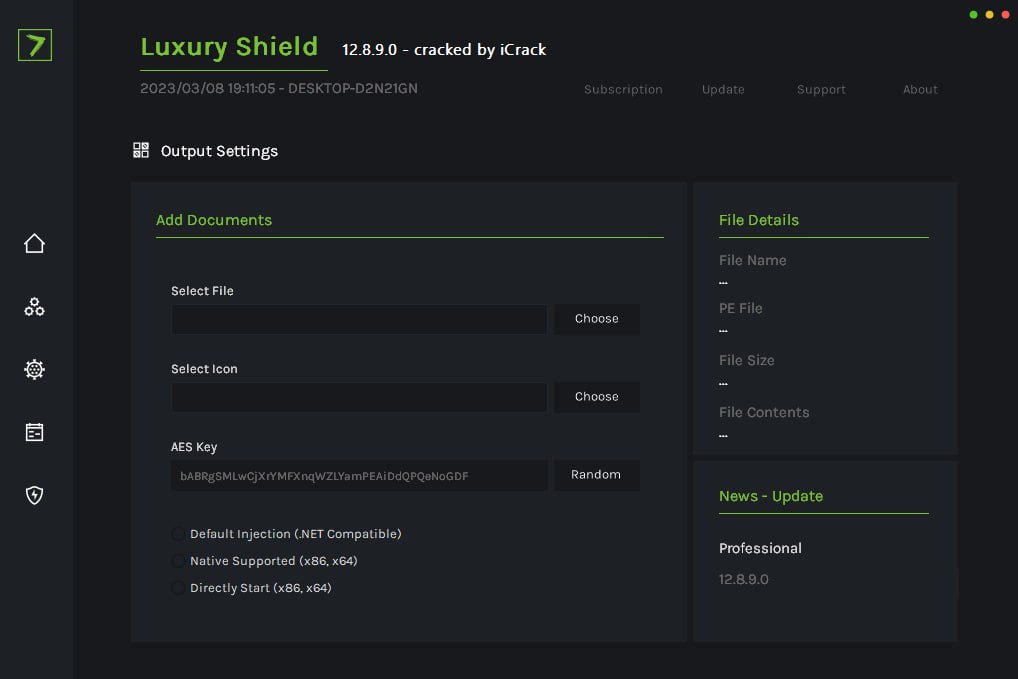Select Default Injection (.NET Compatible) option
The height and width of the screenshot is (679, 1018).
click(178, 534)
